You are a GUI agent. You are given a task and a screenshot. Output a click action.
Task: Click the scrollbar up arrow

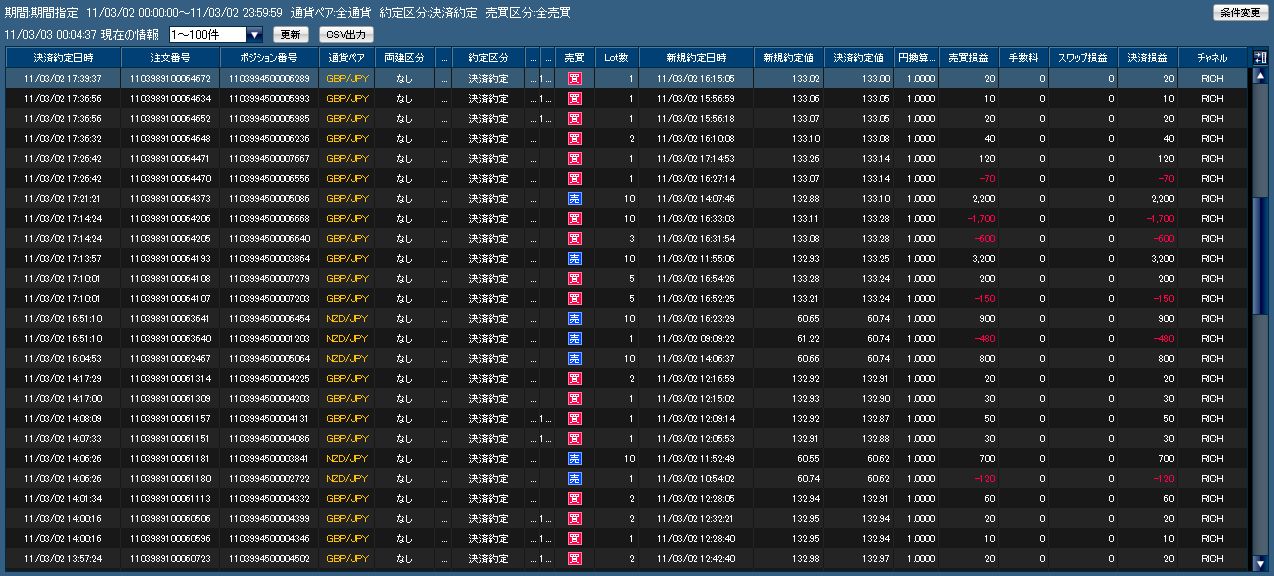[x=1260, y=76]
